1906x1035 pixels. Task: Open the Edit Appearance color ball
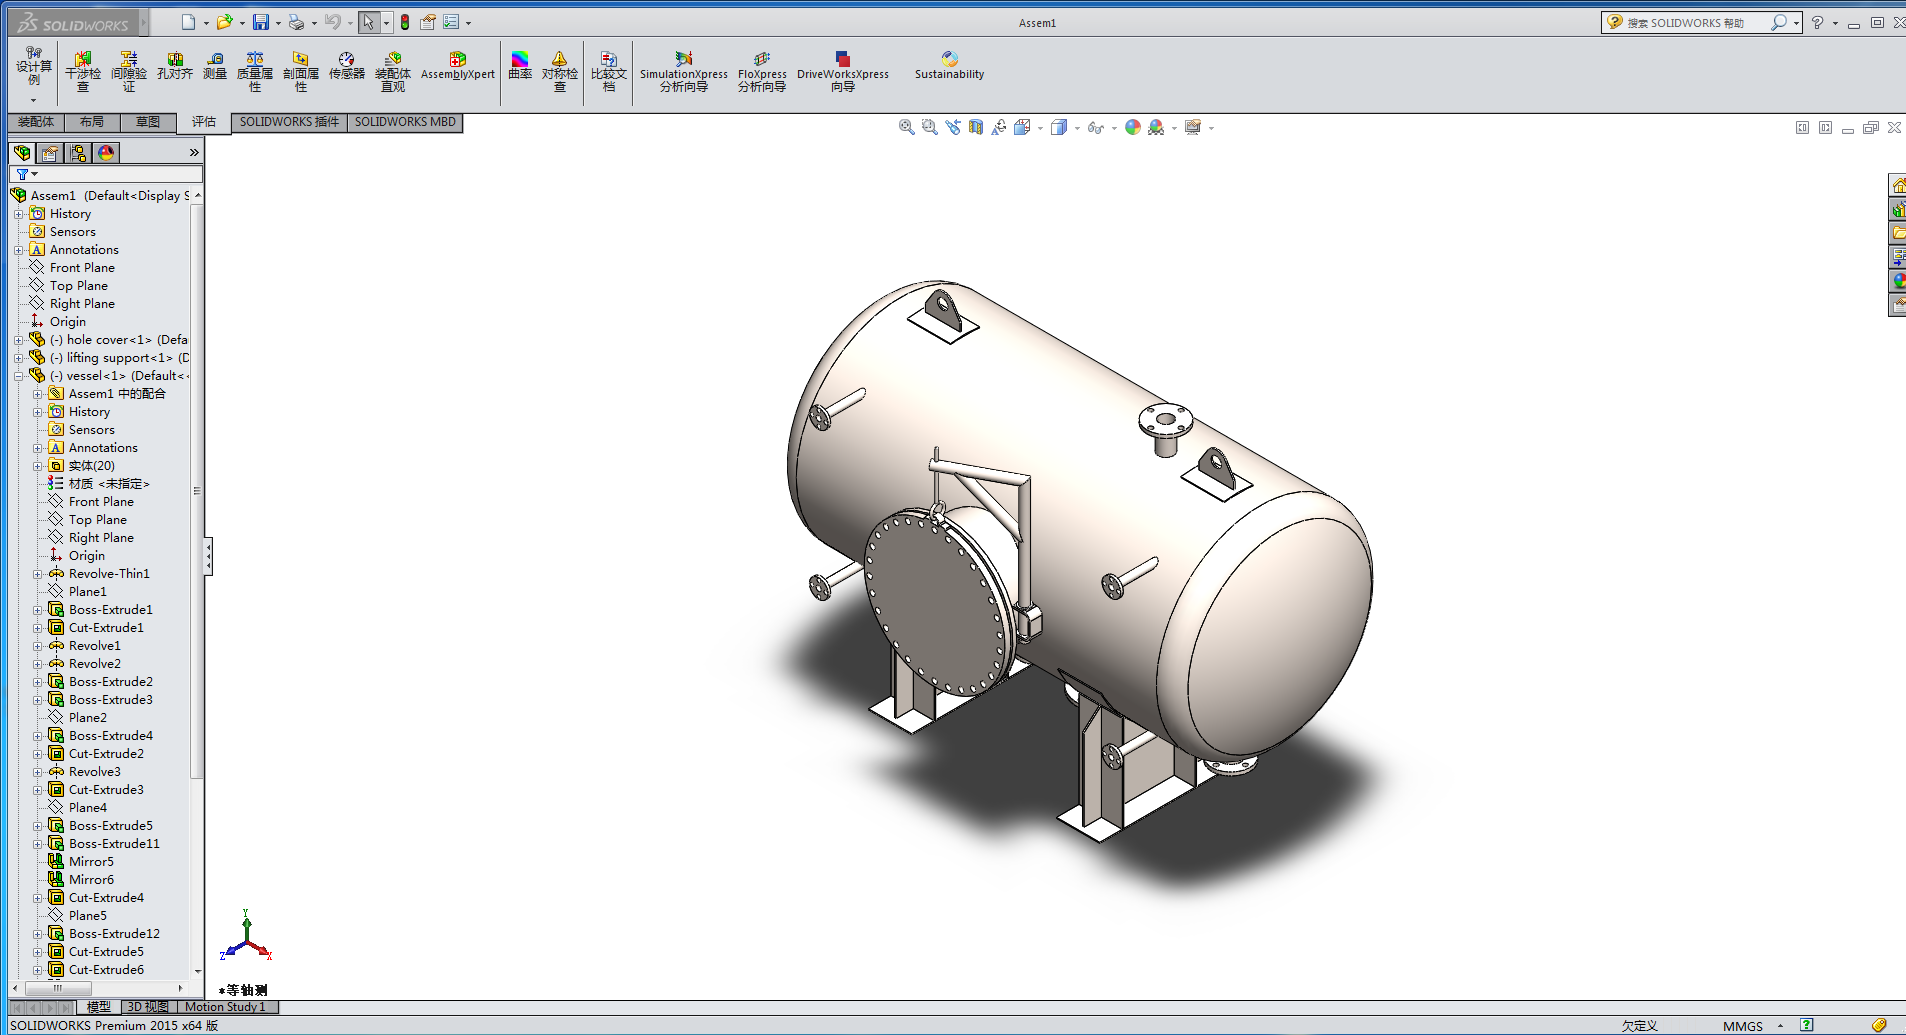click(x=1132, y=128)
